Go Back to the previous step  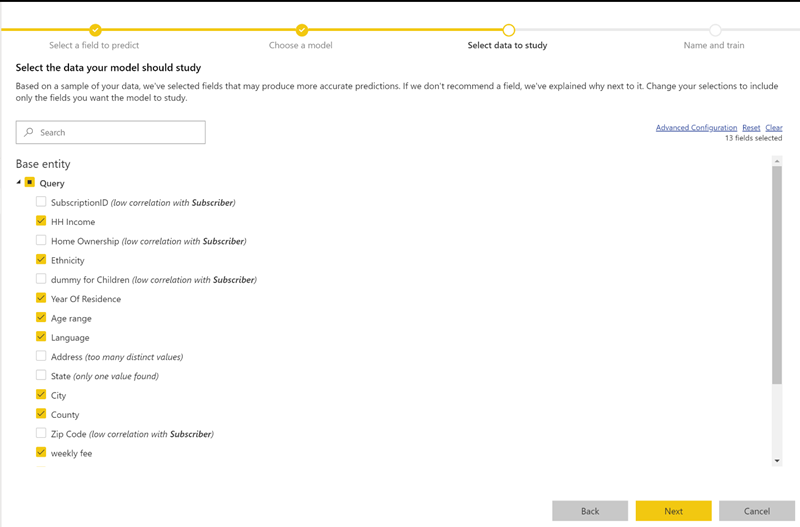590,511
